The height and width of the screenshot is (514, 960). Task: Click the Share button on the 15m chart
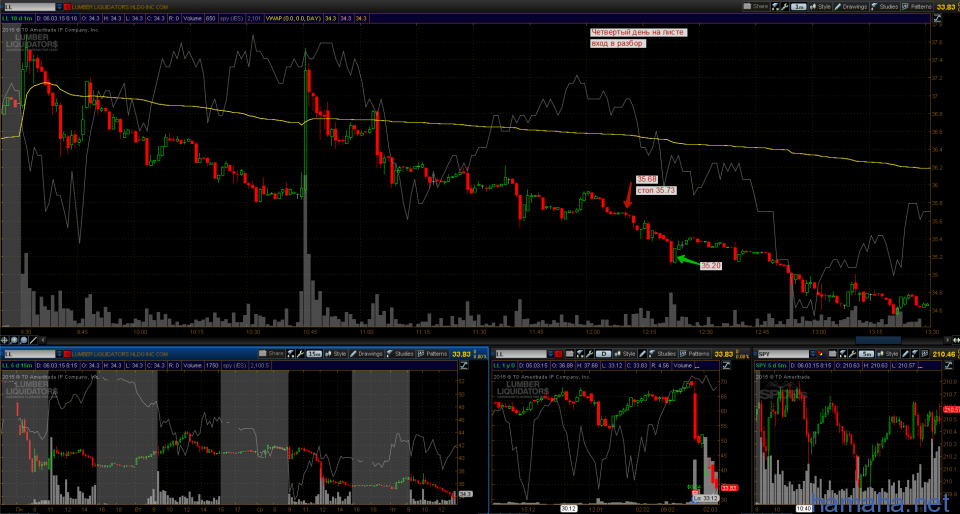click(x=271, y=354)
